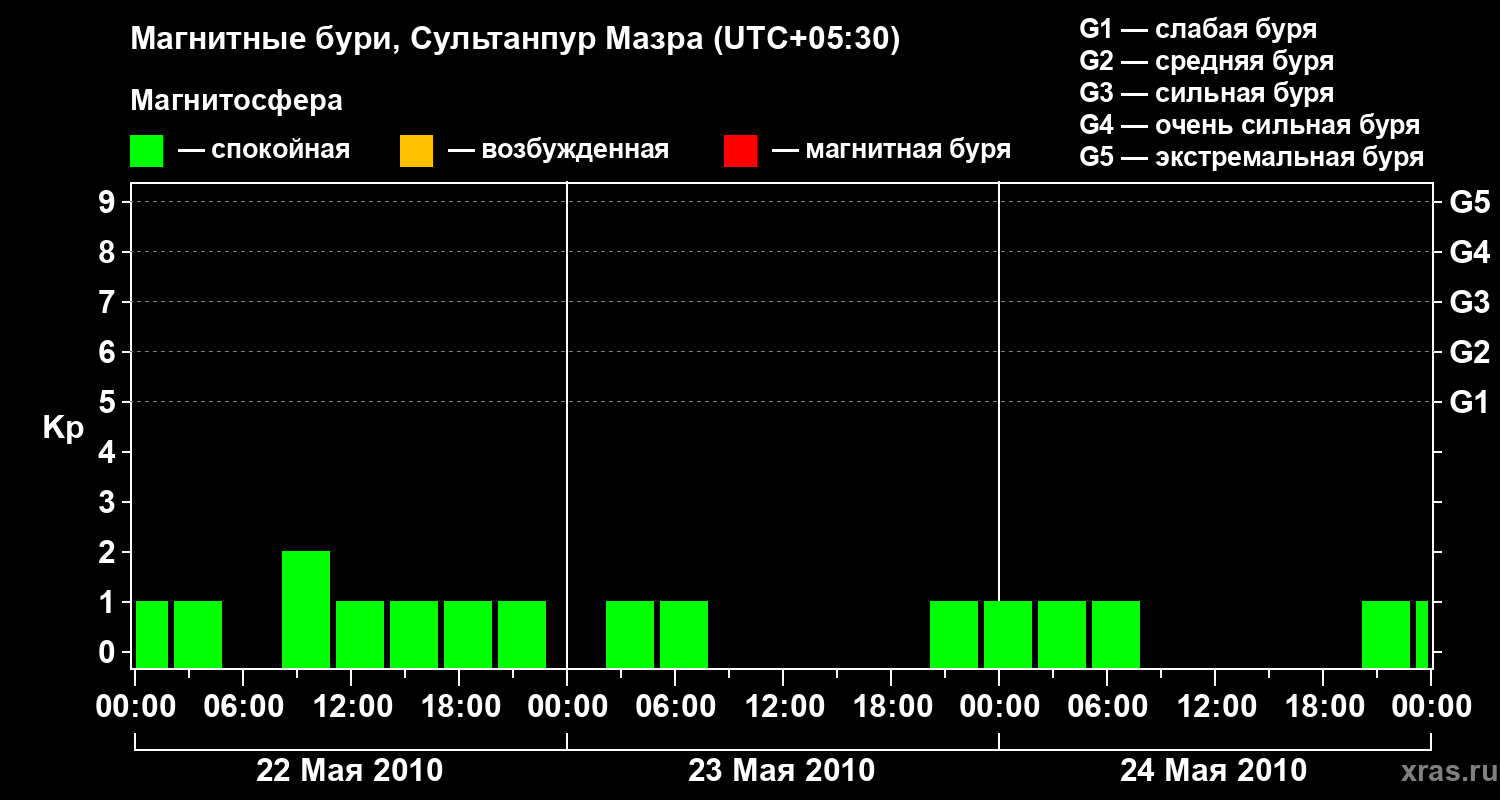The image size is (1500, 800).
Task: Select the "G4 — очень сильная буря" legend line
Action: coord(1250,125)
